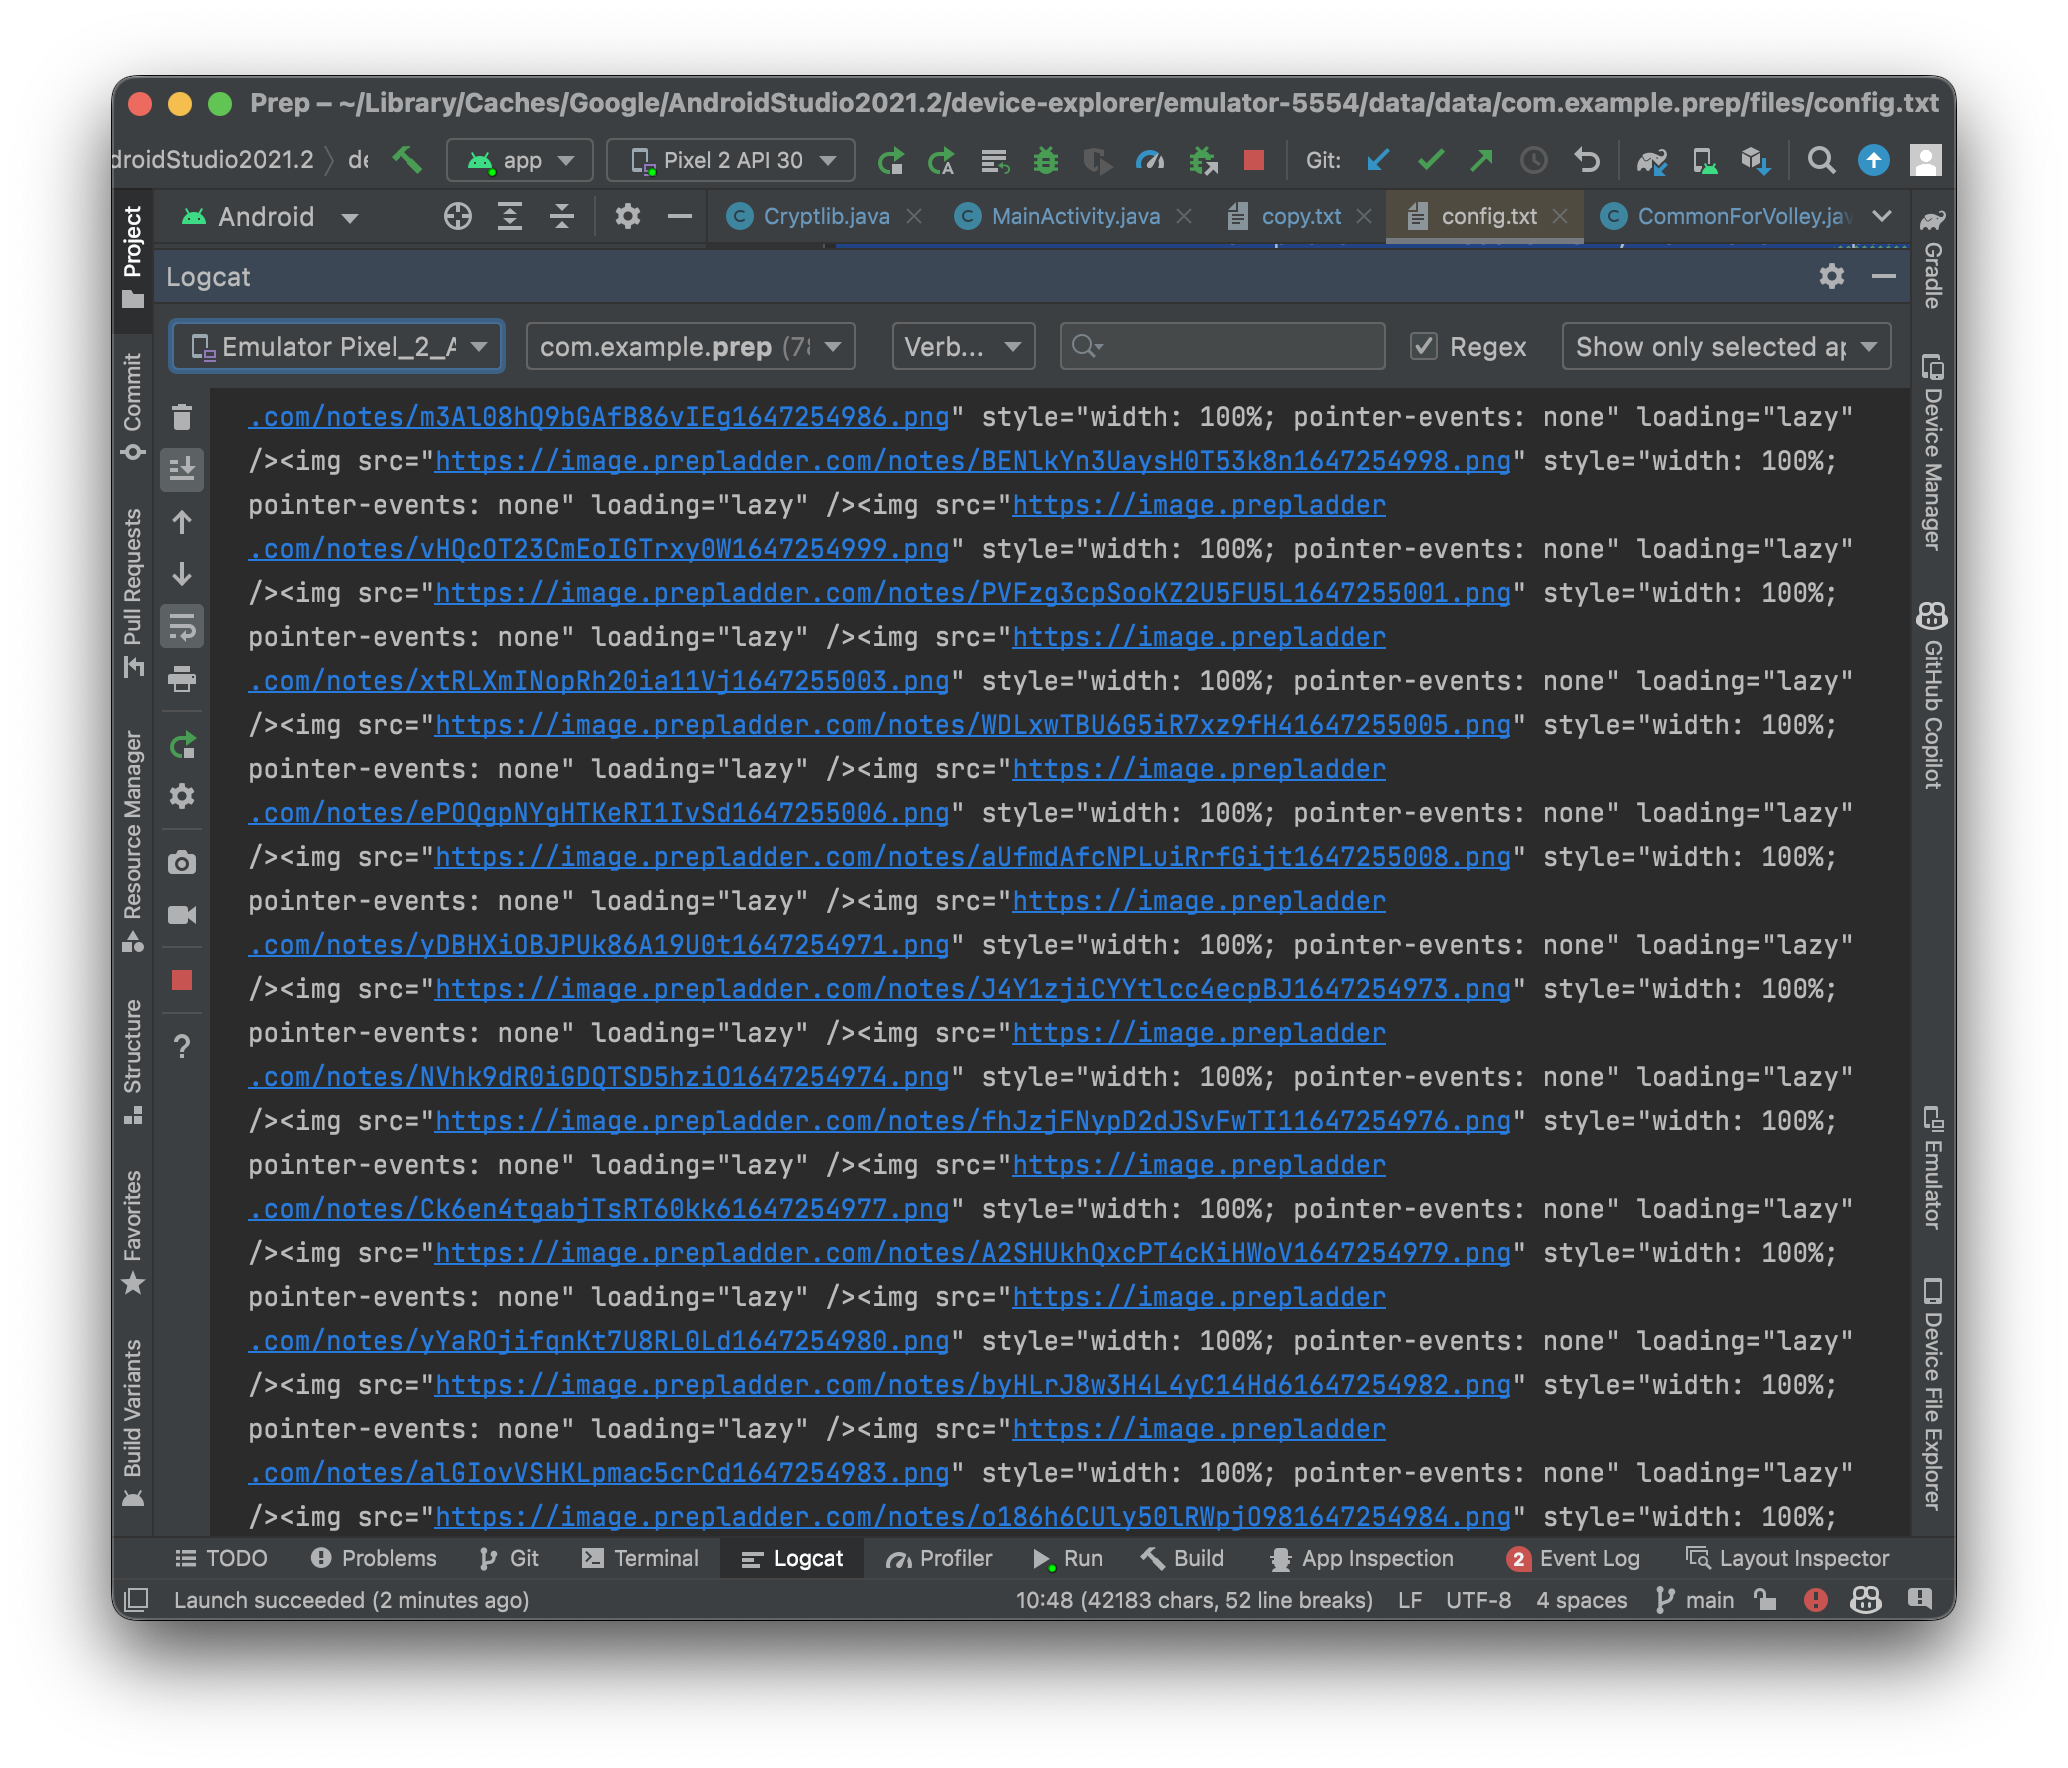Start screen recording with video camera icon

pos(182,914)
